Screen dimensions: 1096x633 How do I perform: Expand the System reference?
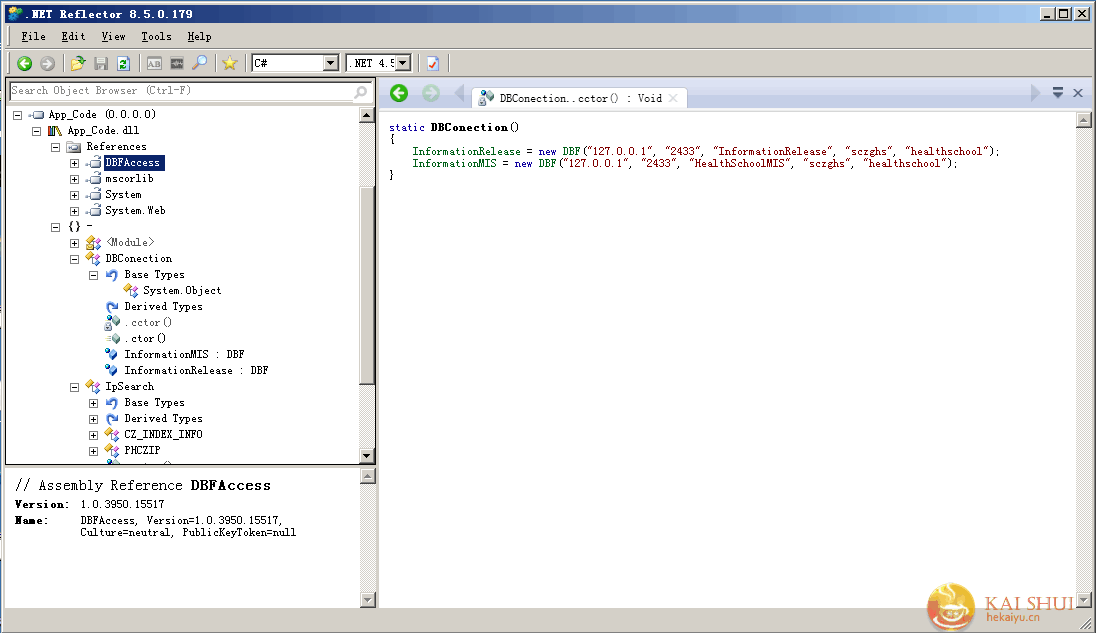(75, 196)
